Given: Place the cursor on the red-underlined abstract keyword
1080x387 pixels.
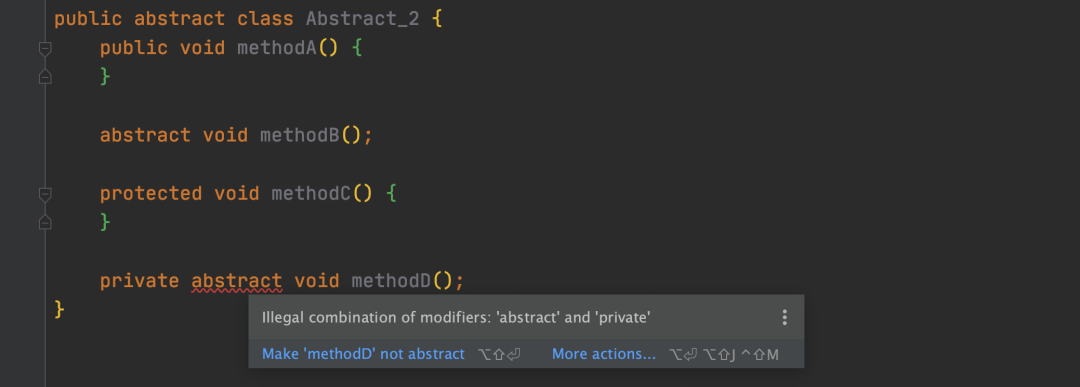Looking at the screenshot, I should click(237, 281).
